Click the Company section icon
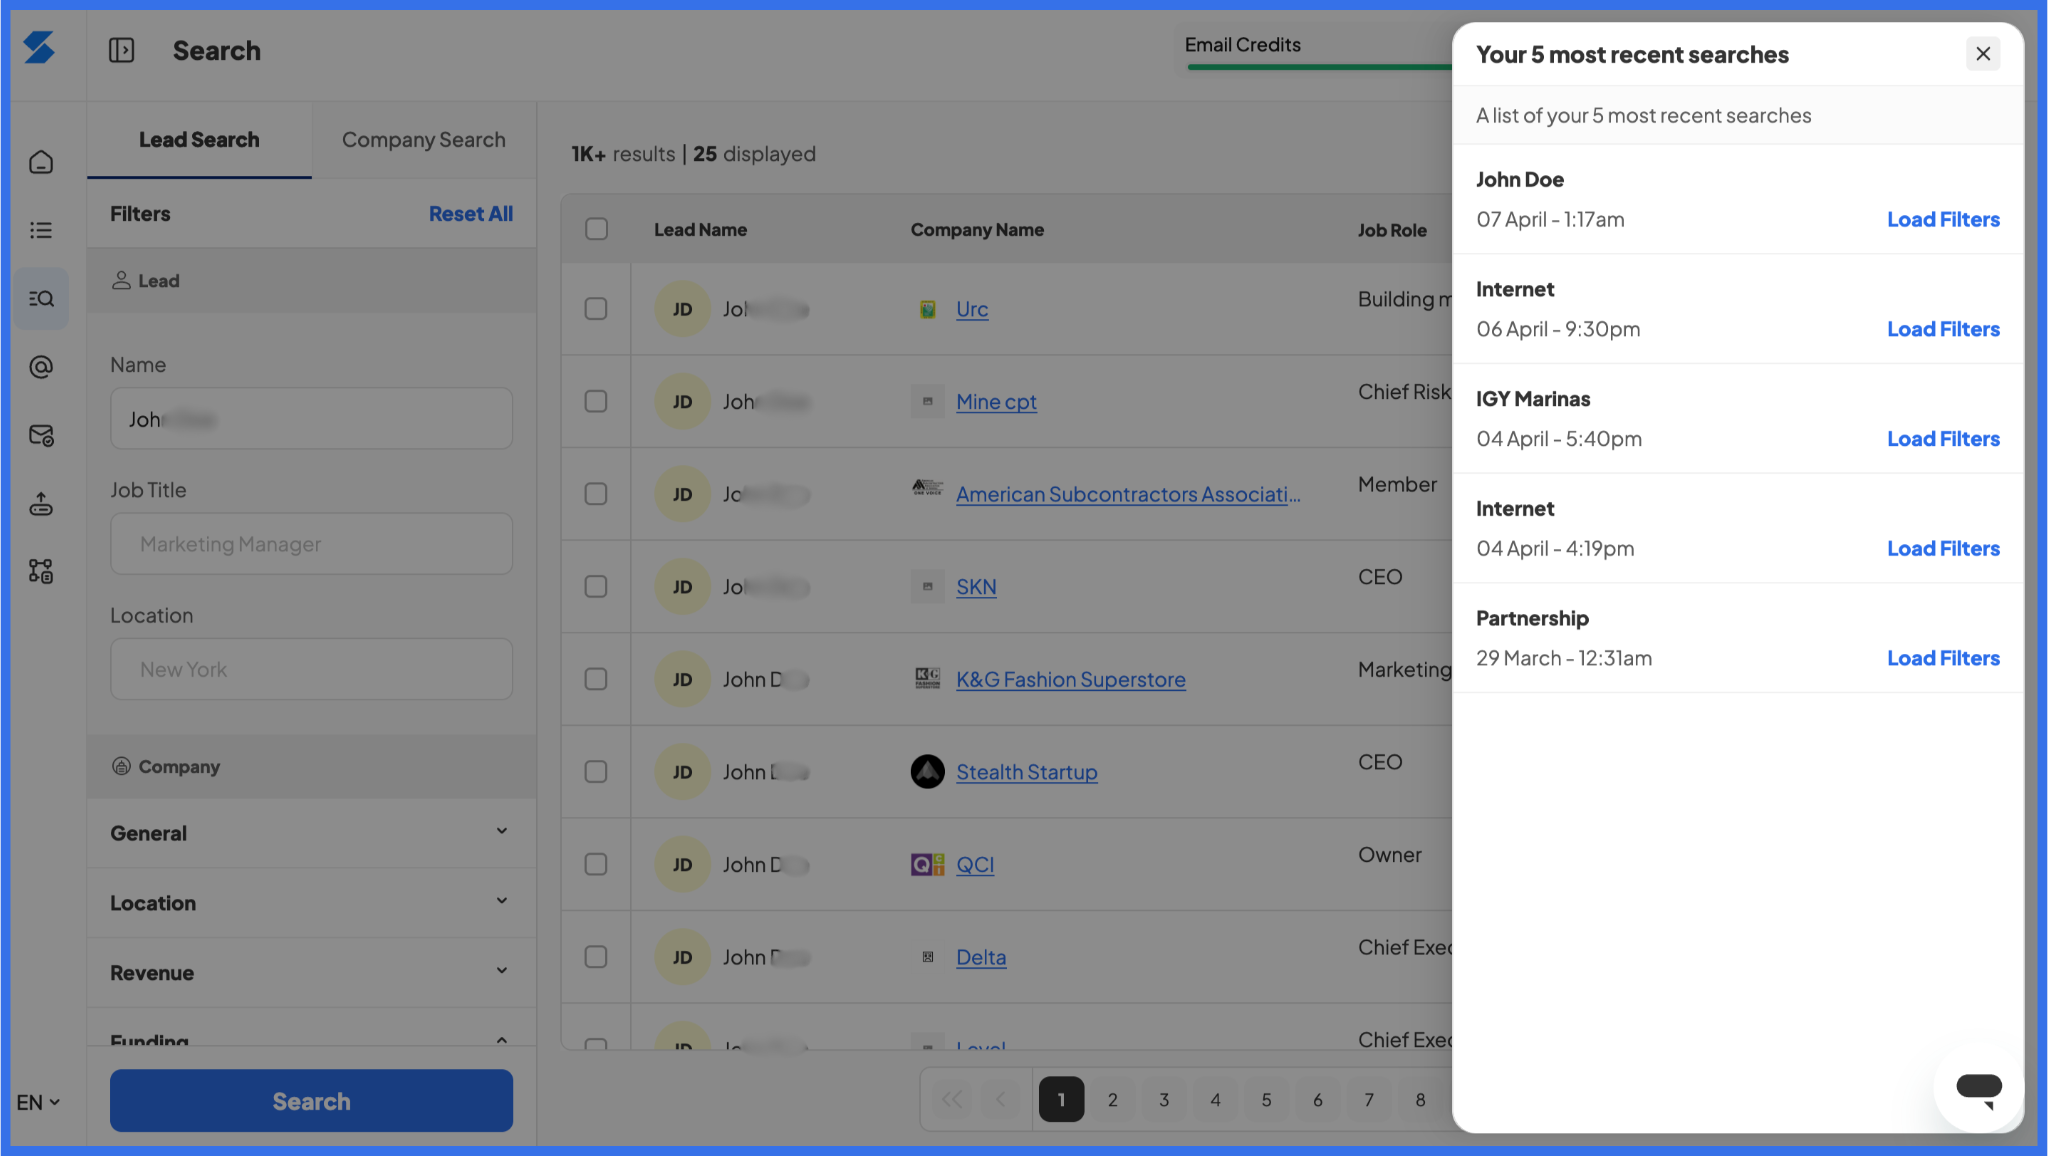 pyautogui.click(x=121, y=766)
